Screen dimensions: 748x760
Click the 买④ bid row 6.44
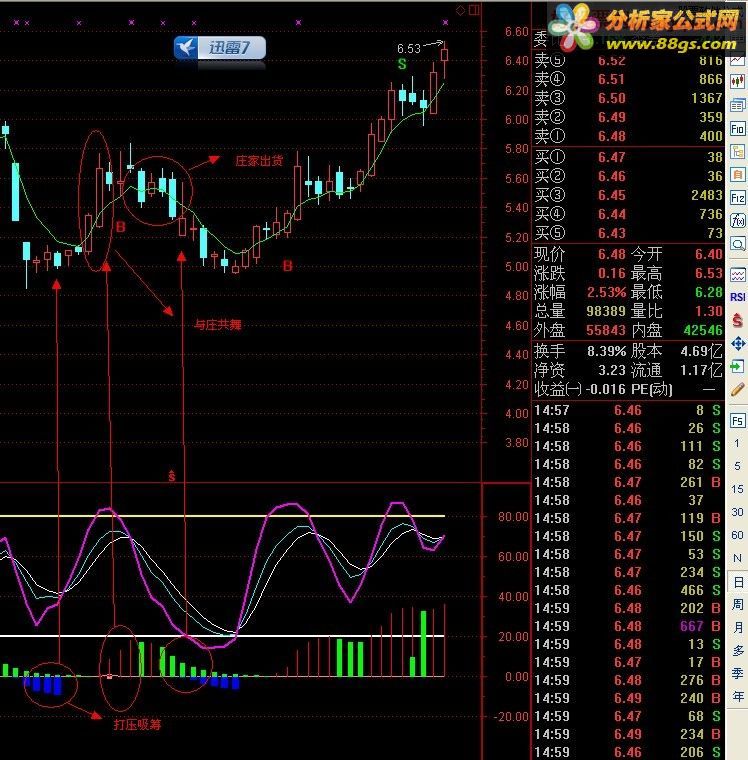pyautogui.click(x=628, y=214)
